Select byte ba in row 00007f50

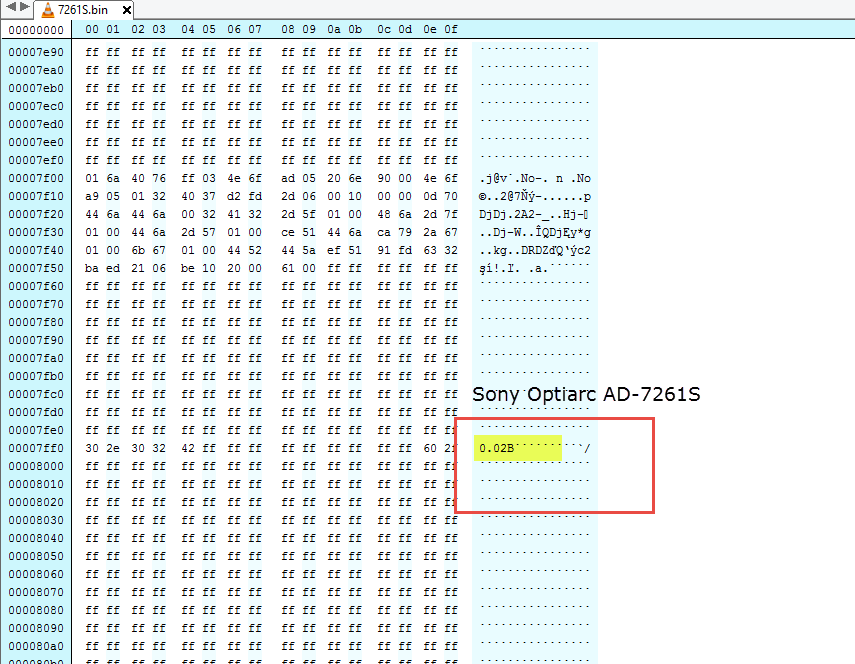coord(92,268)
